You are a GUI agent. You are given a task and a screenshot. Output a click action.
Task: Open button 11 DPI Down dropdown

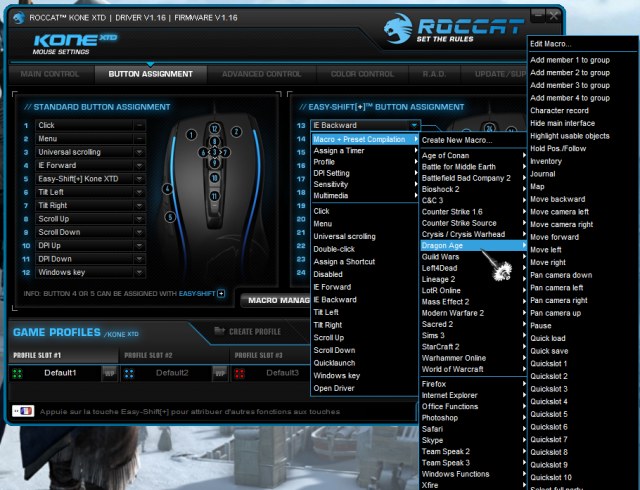[139, 259]
